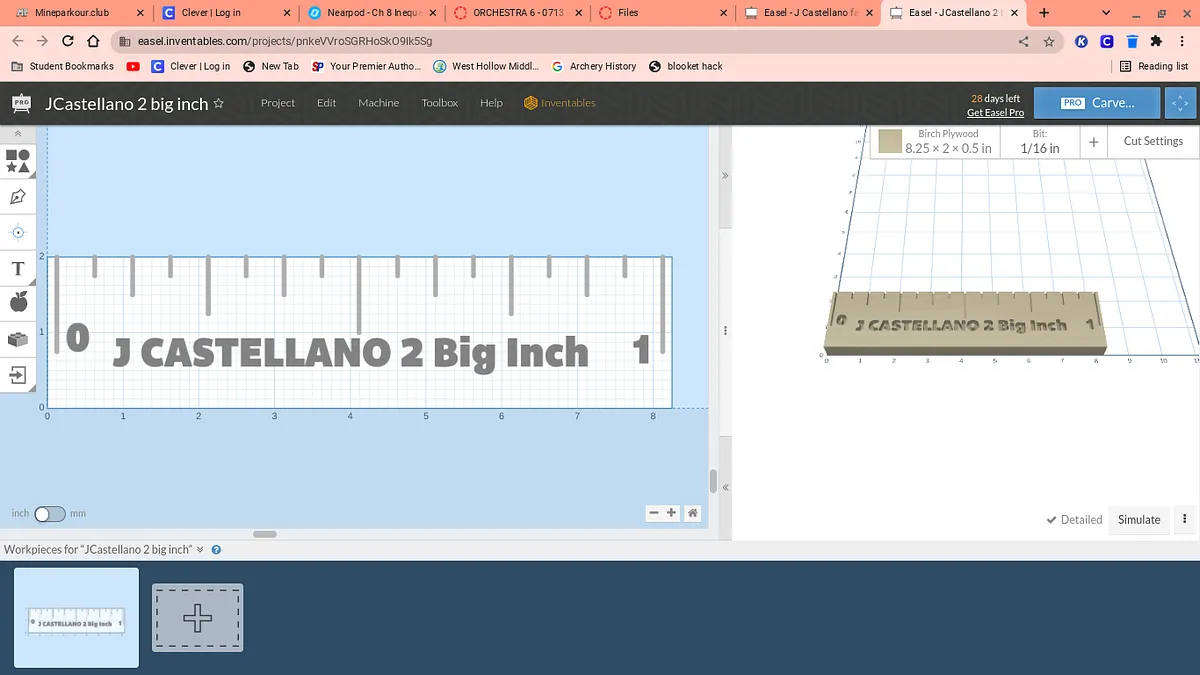The image size is (1200, 675).
Task: Click the Carve button
Action: [x=1098, y=103]
